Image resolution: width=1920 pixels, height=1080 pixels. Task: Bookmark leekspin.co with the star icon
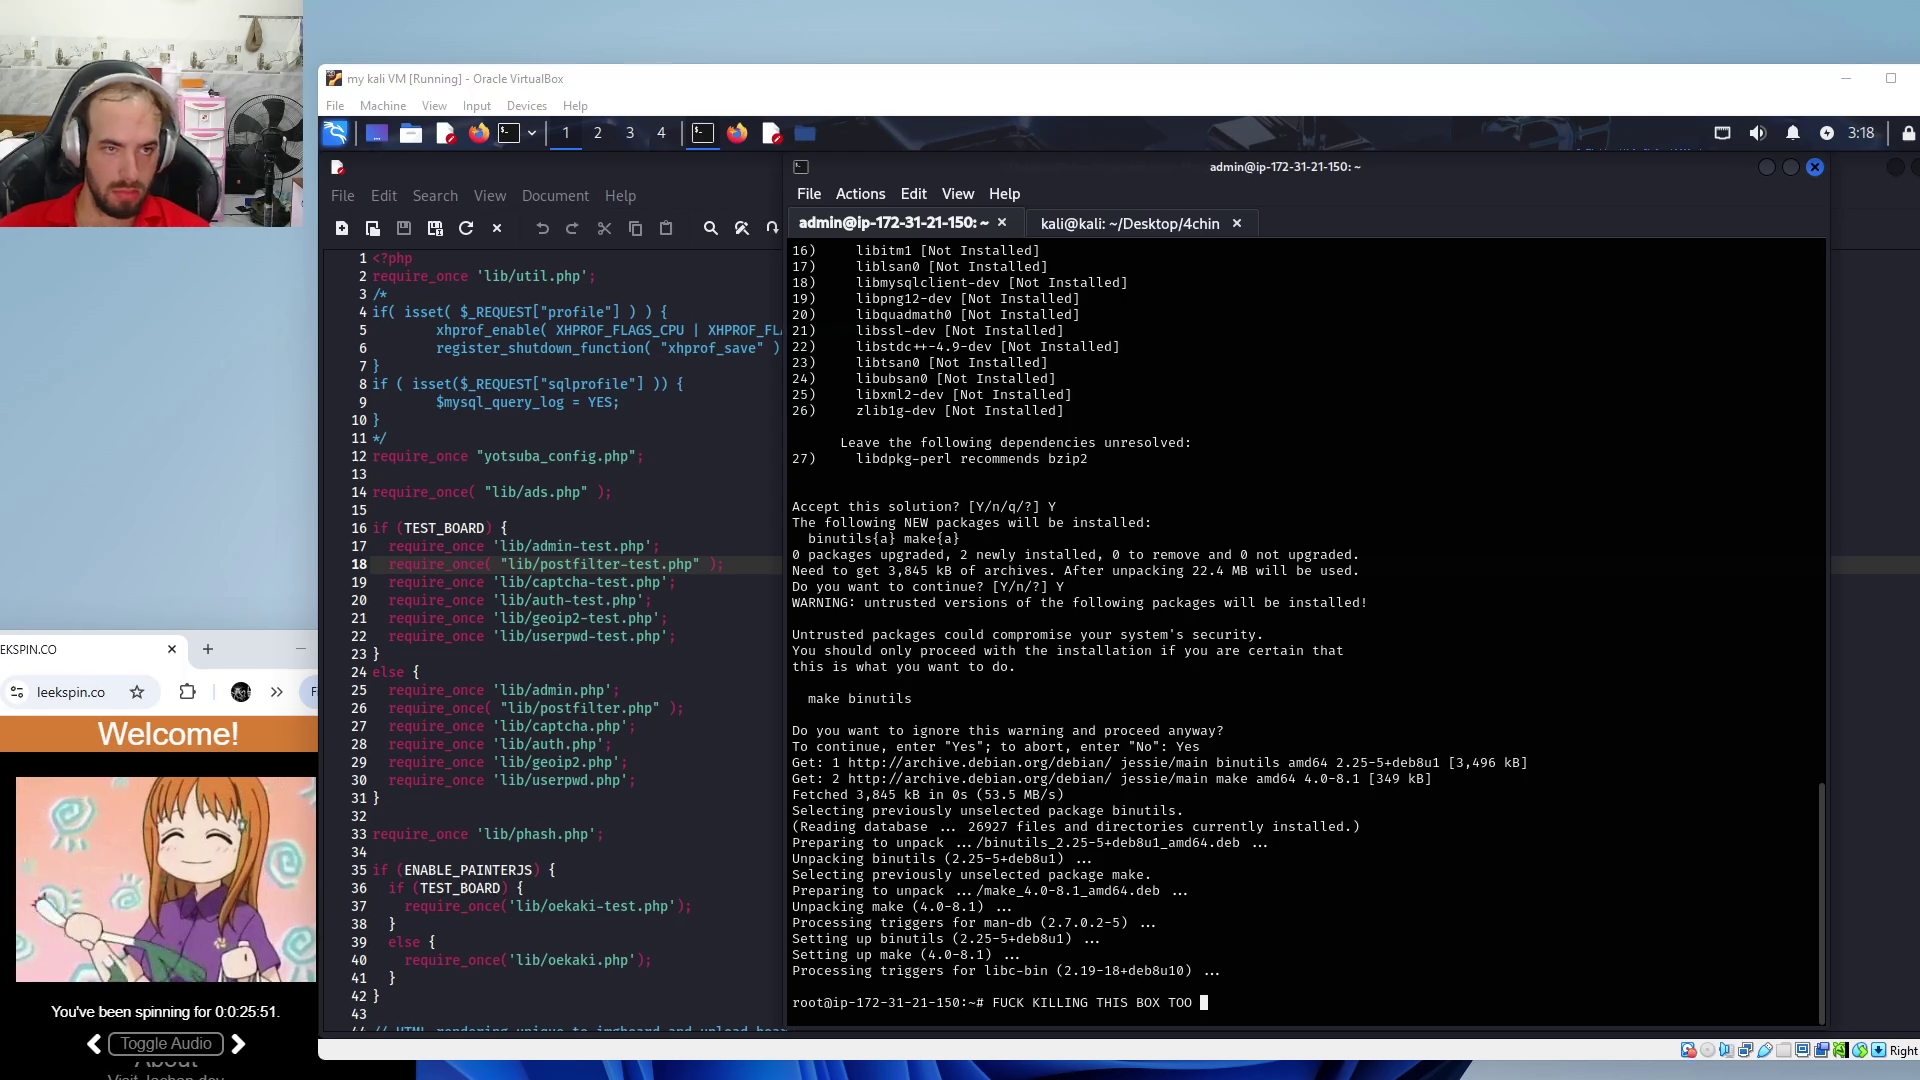coord(137,692)
